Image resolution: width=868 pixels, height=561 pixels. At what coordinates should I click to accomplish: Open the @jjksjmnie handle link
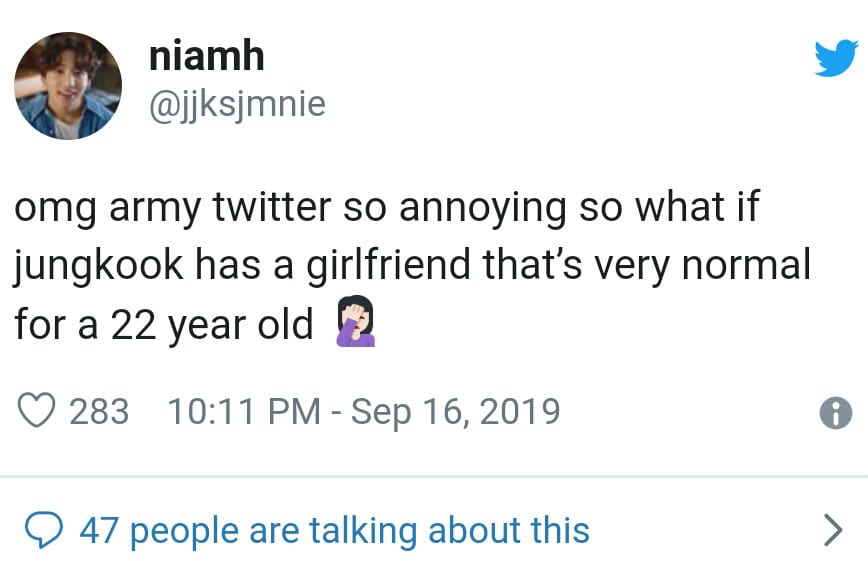[x=237, y=103]
